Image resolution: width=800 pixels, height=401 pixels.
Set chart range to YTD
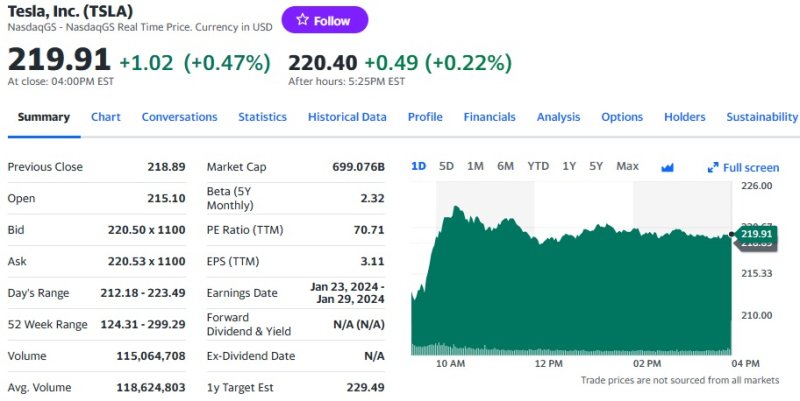click(538, 166)
